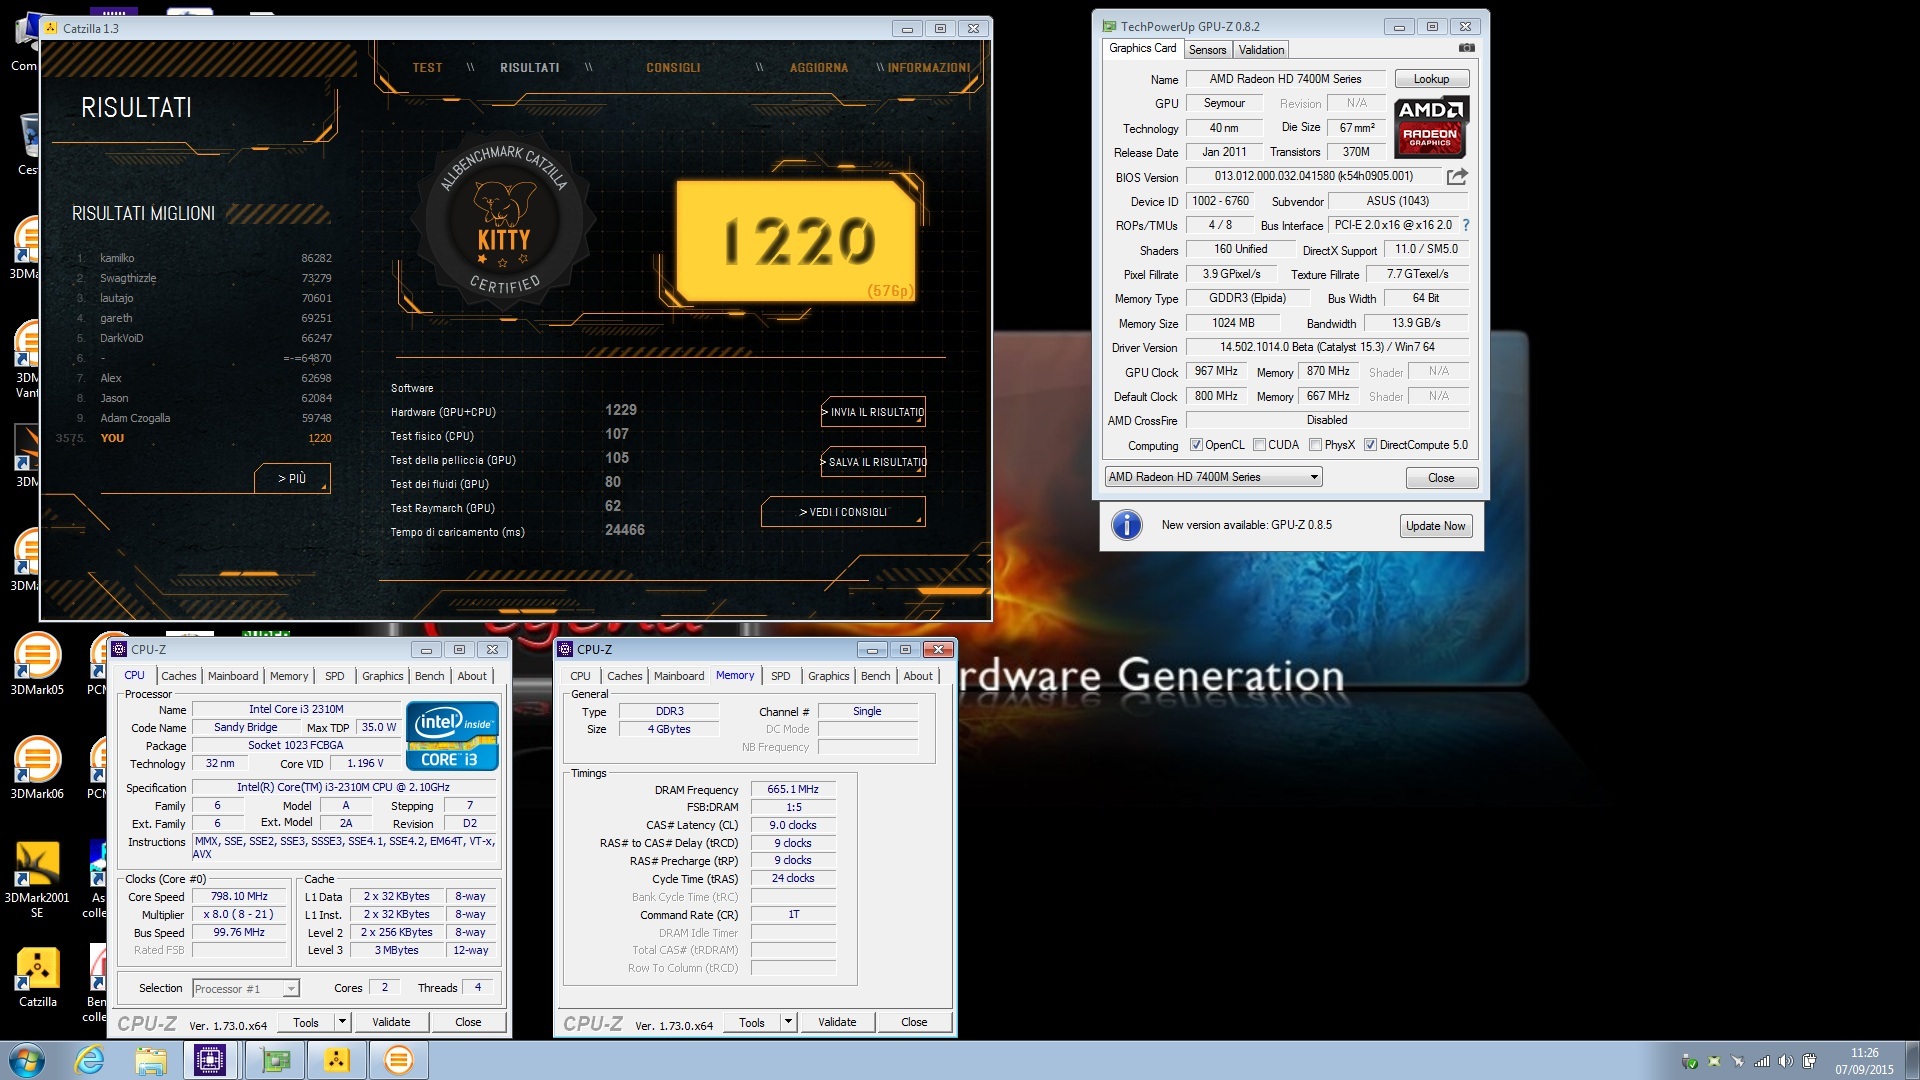Screen dimensions: 1920x1080
Task: Open the Bench tab in left CPU-Z
Action: coord(430,676)
